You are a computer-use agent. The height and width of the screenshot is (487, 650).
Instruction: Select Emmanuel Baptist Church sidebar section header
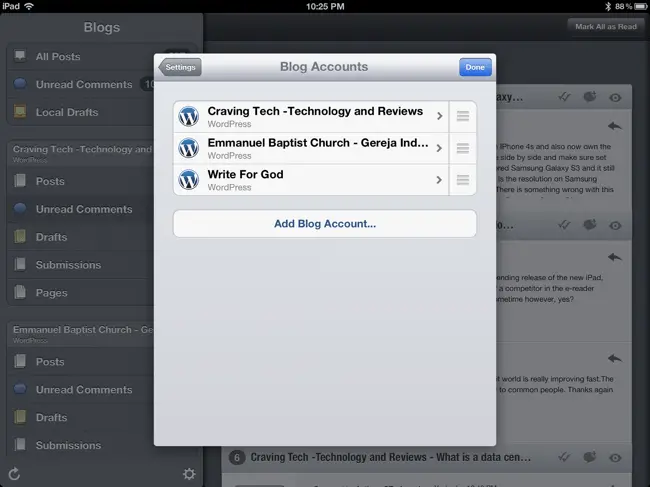[82, 333]
